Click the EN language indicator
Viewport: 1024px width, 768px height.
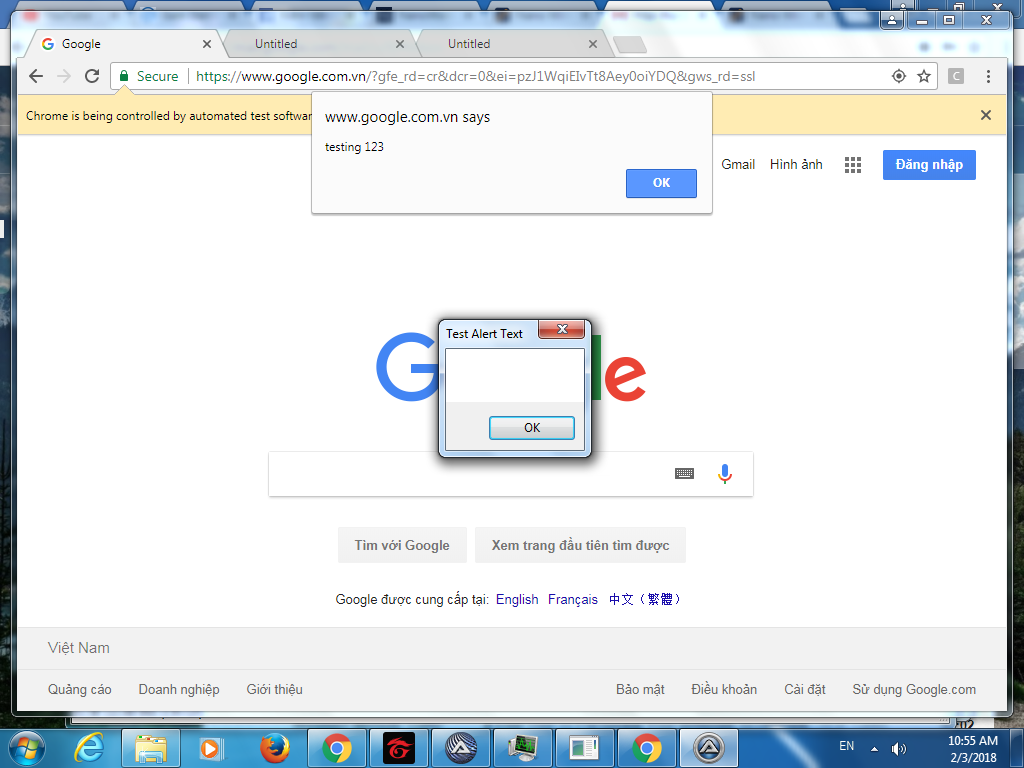click(x=846, y=746)
